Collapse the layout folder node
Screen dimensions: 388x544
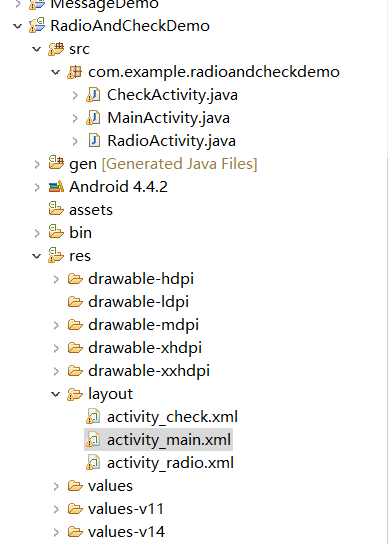(x=56, y=394)
